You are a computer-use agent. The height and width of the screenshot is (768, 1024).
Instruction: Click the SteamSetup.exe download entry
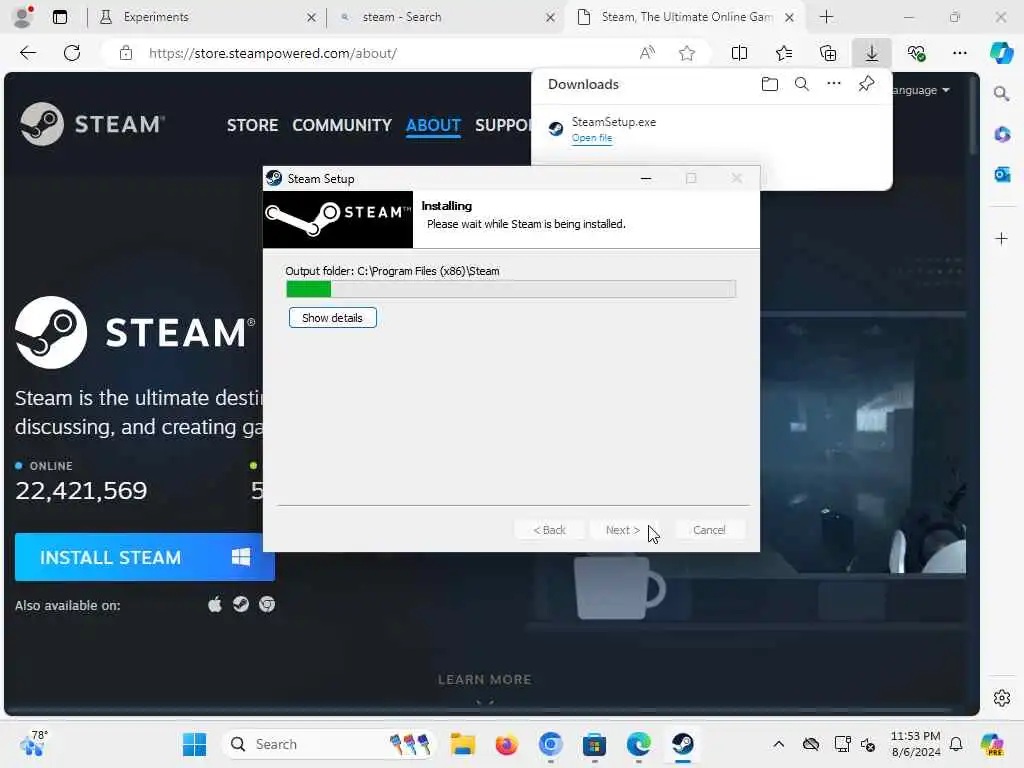tap(712, 129)
